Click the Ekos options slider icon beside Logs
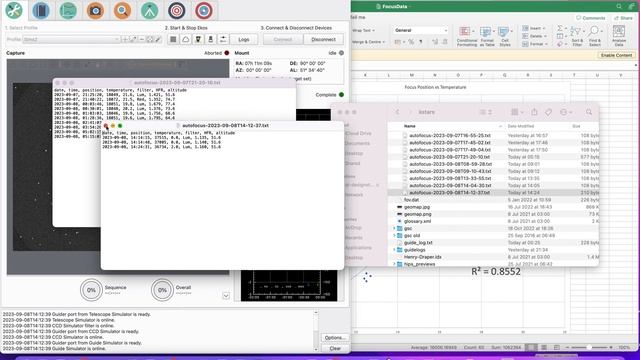This screenshot has height=360, width=640. 223,40
